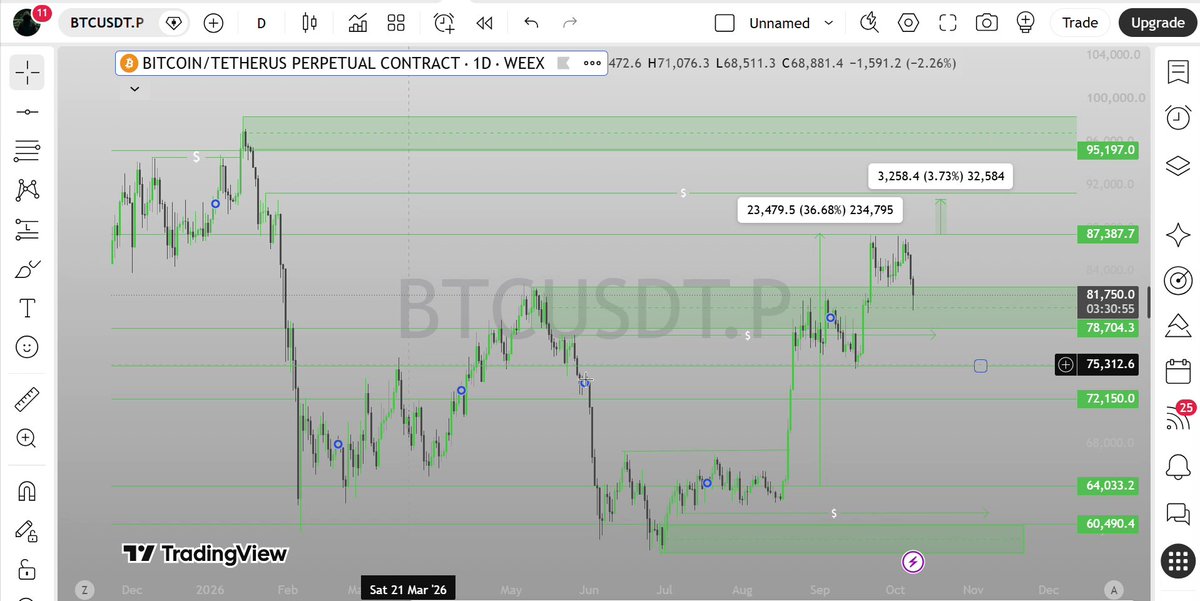Open the three-dots symbol options menu
Viewport: 1200px width, 601px height.
tap(592, 63)
